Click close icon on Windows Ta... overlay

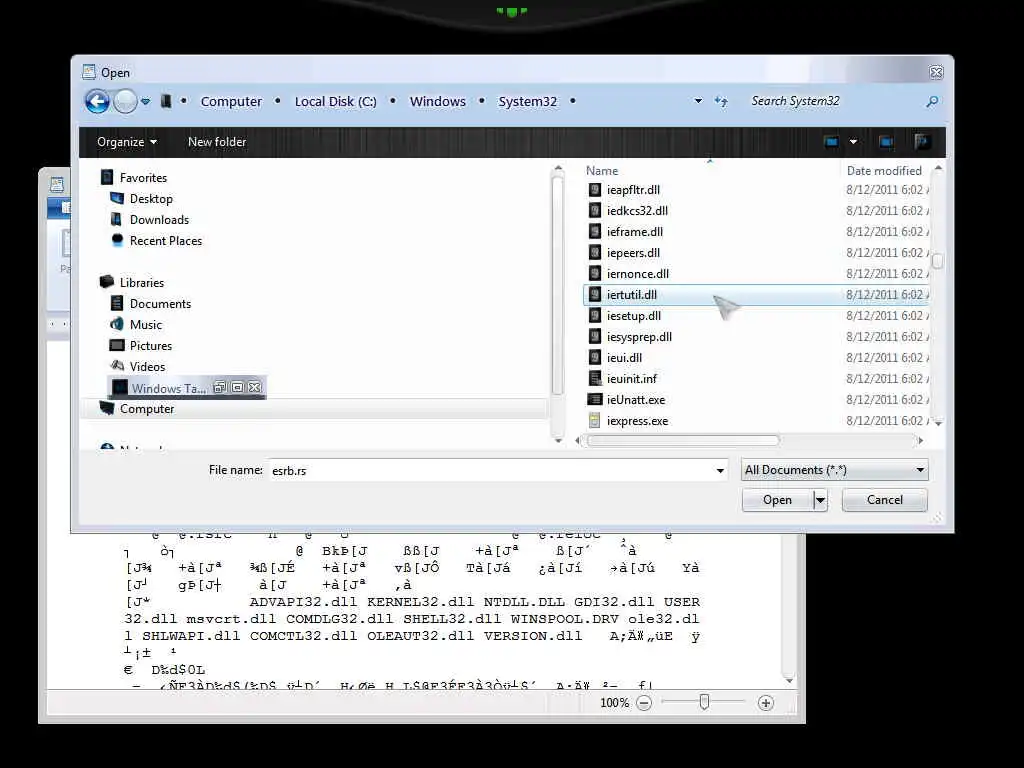point(254,387)
